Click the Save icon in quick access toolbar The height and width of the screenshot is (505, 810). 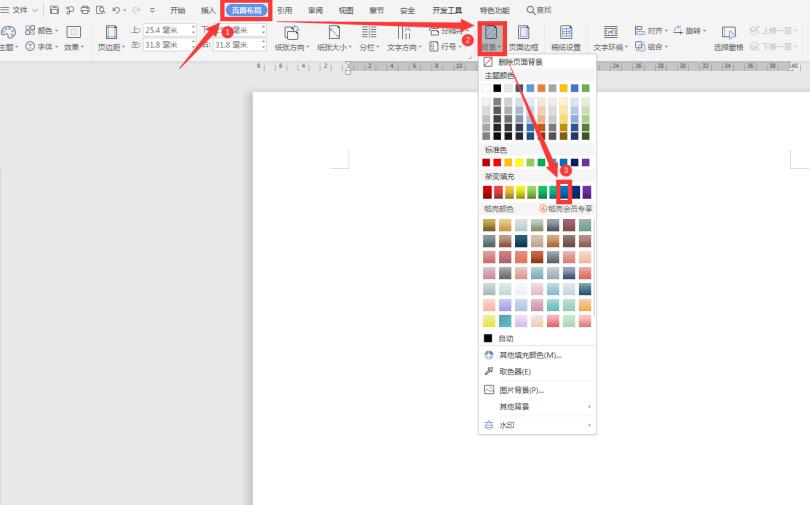(x=54, y=10)
